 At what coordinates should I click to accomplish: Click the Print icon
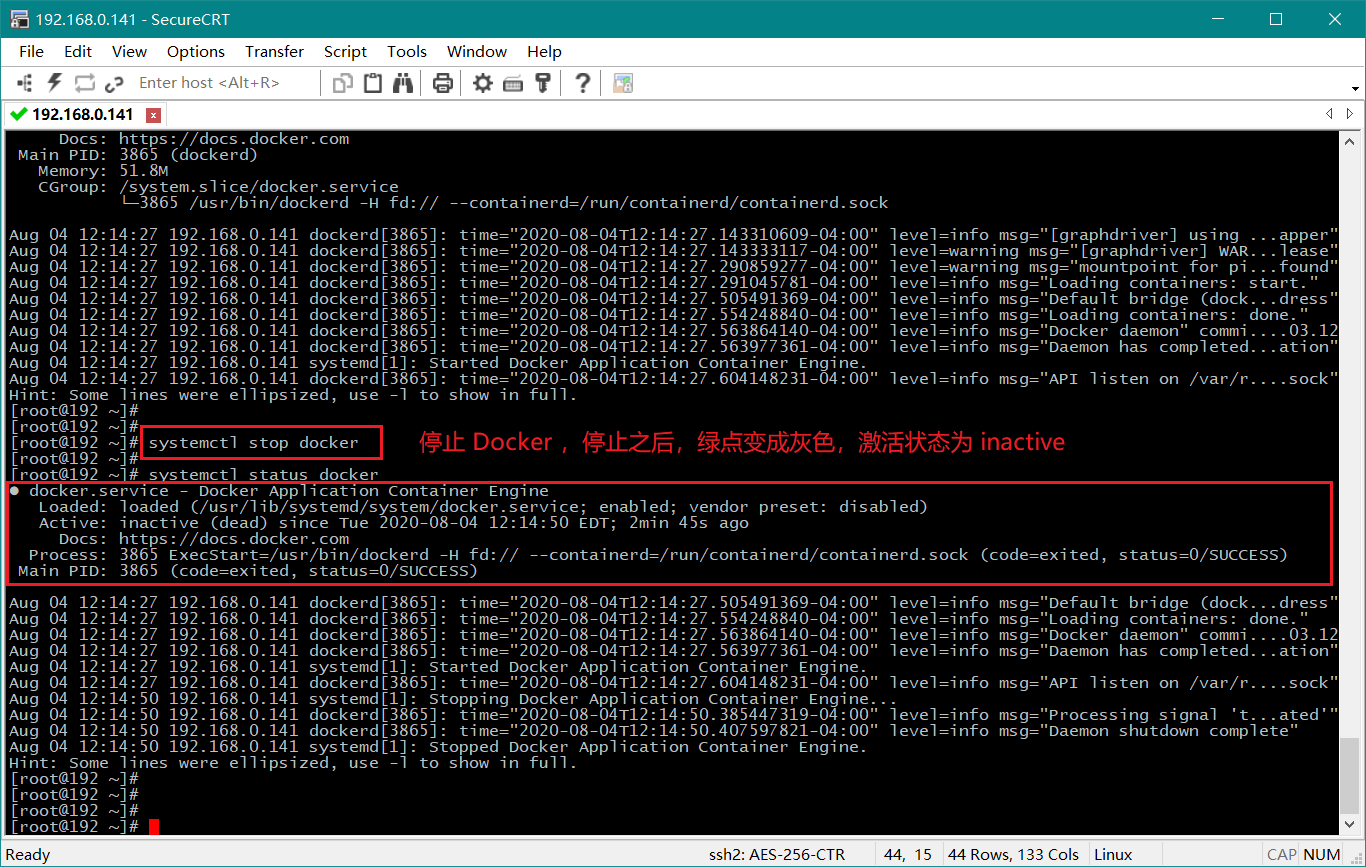(x=443, y=83)
